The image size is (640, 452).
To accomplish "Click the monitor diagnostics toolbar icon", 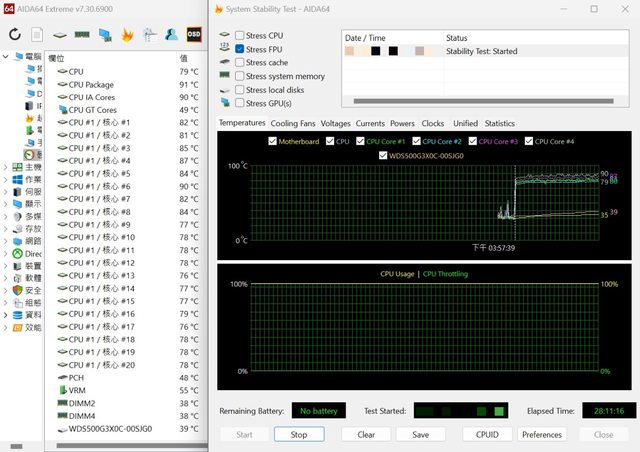I will [104, 34].
